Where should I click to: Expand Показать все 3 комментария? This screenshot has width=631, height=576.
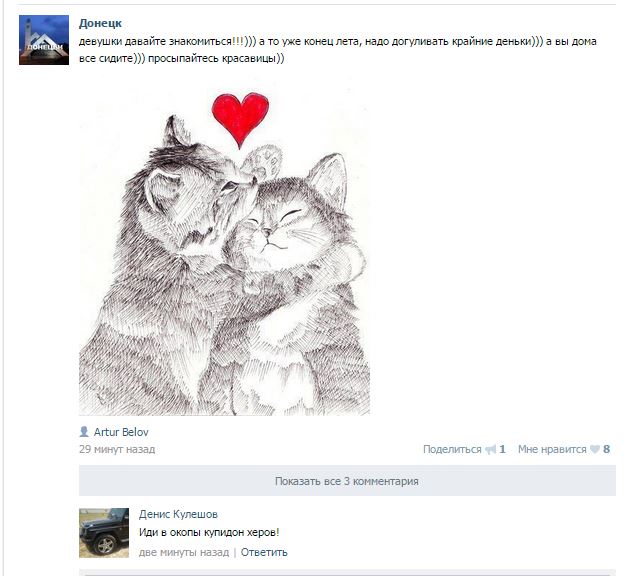point(347,481)
